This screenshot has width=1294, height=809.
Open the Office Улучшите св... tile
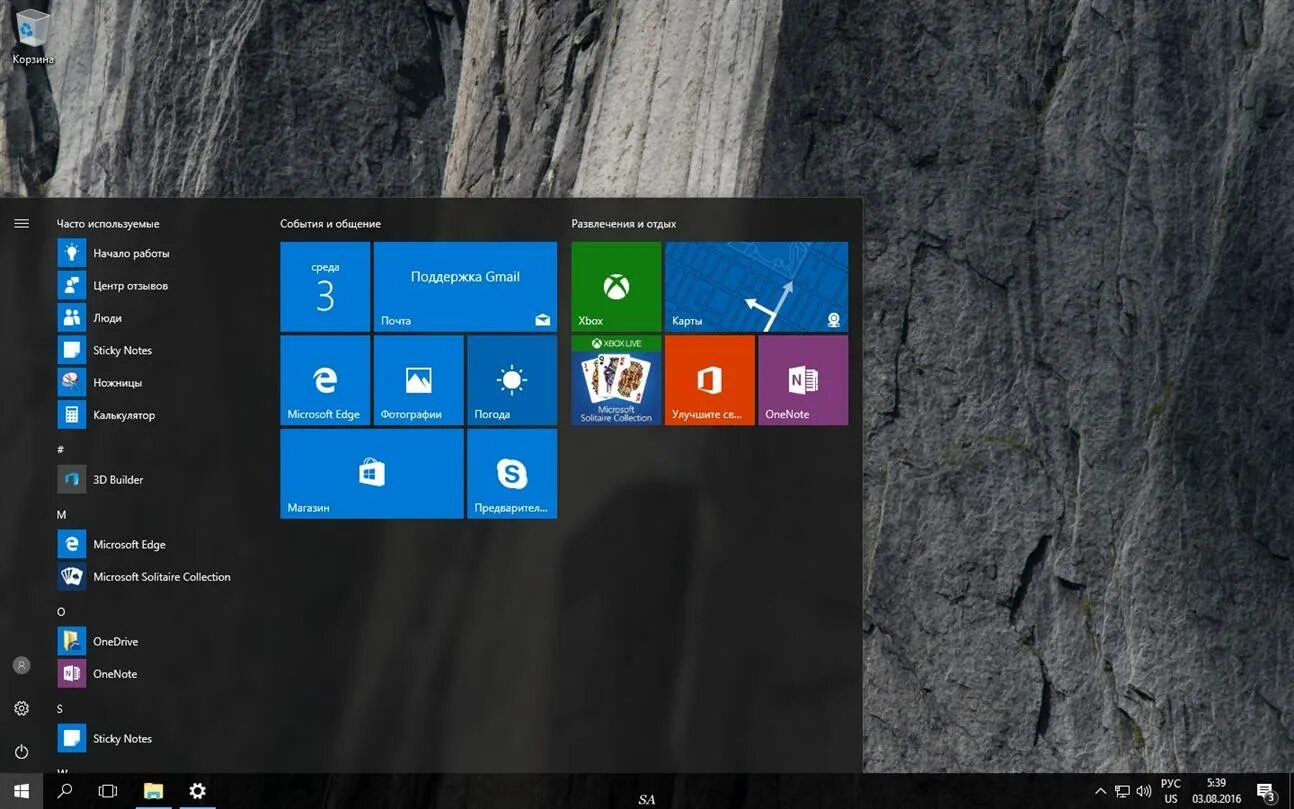pos(710,380)
